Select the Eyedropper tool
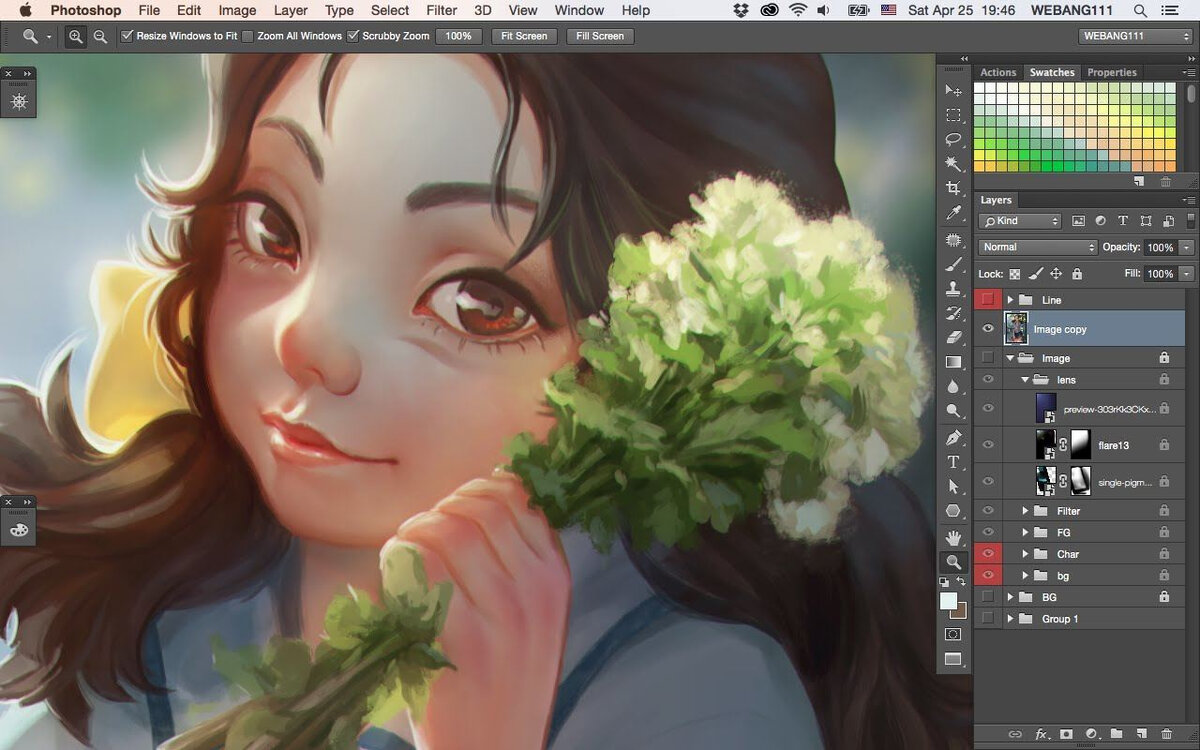Viewport: 1200px width, 750px height. (953, 213)
